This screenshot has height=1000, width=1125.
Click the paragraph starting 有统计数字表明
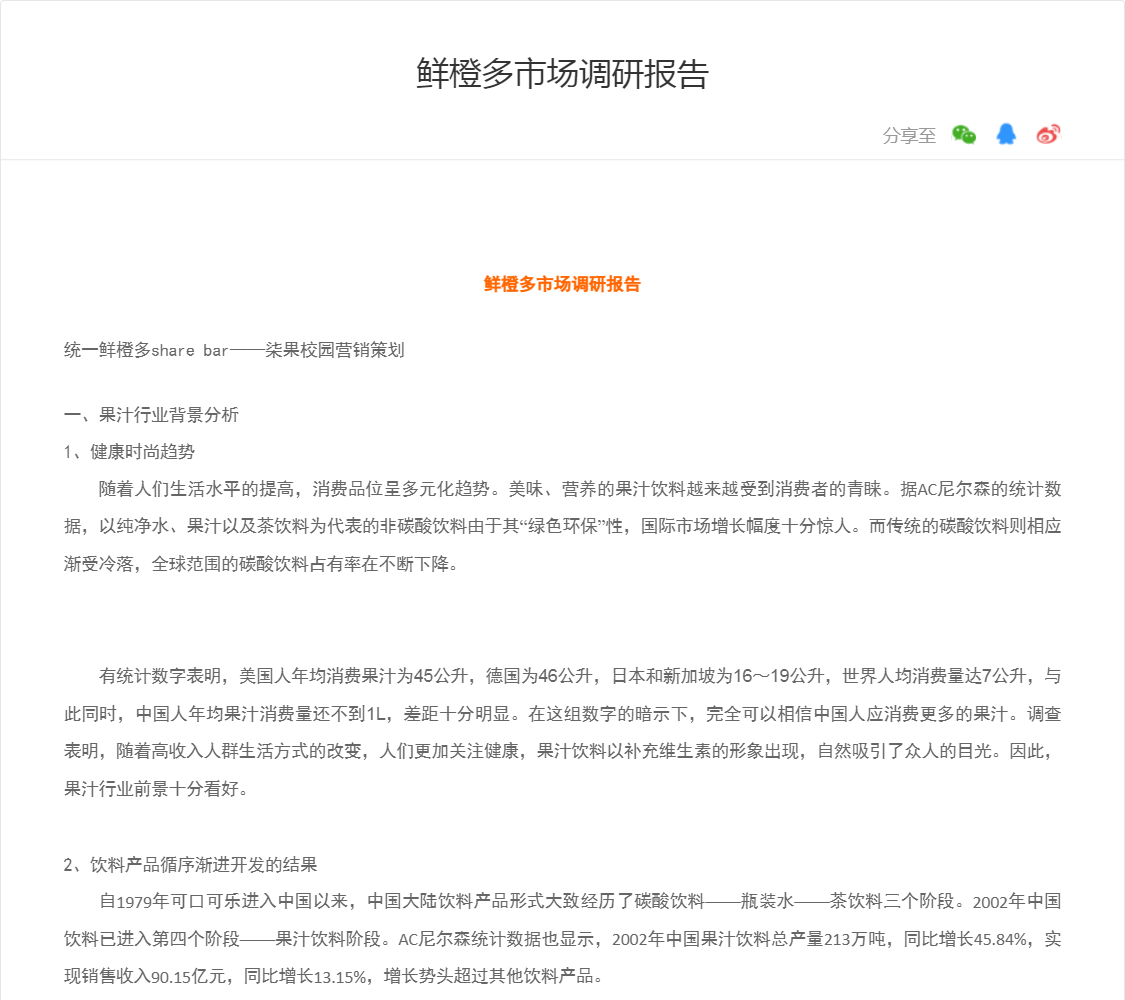[x=562, y=732]
